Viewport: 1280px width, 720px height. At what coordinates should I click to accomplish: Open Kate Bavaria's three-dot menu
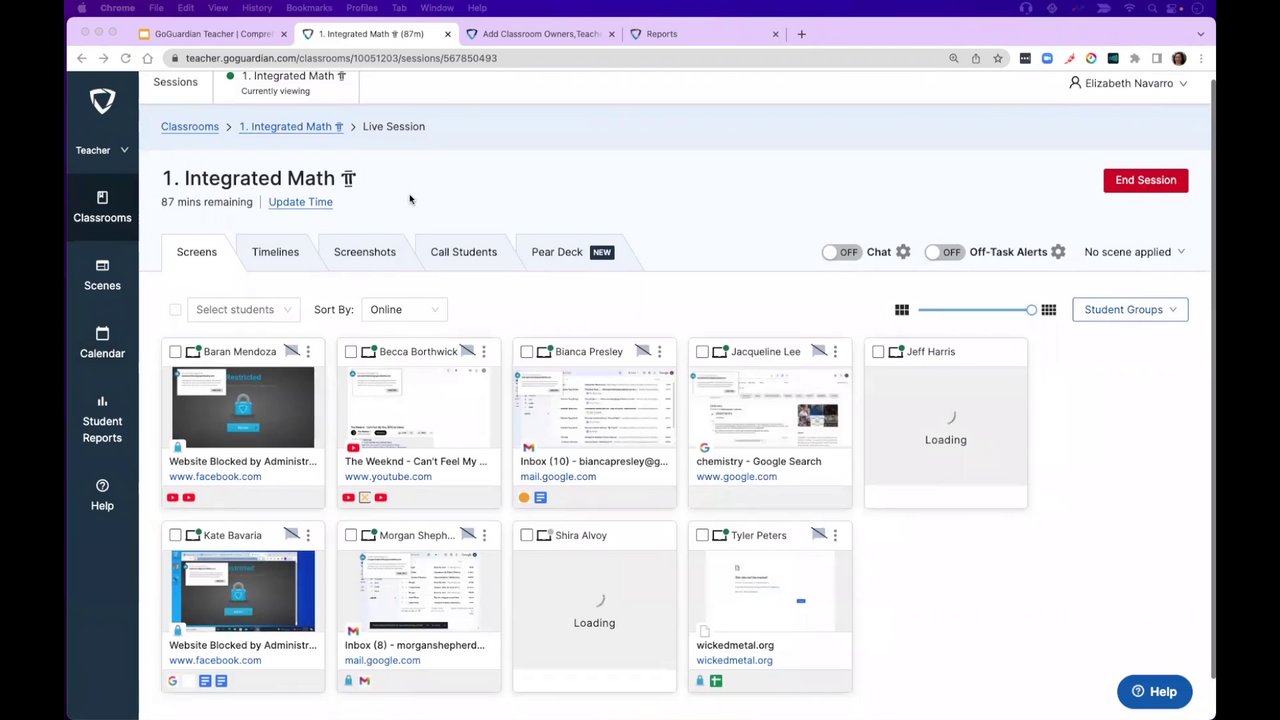click(308, 535)
